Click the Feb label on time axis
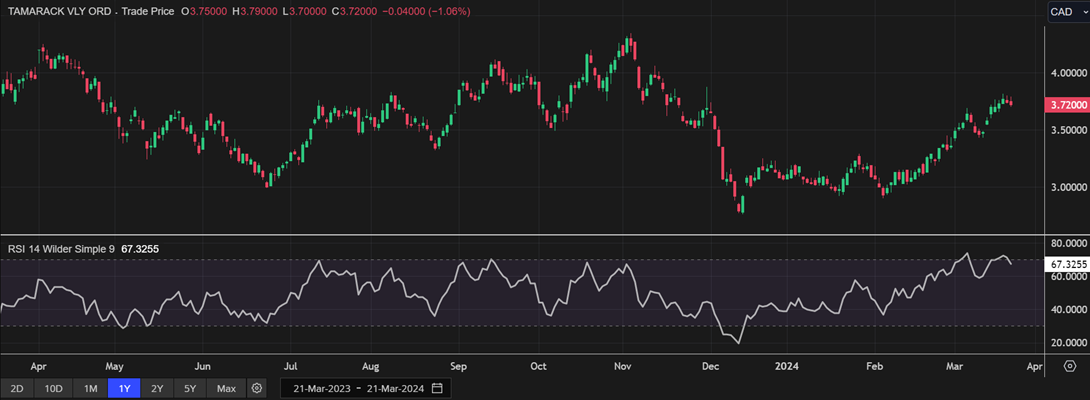The height and width of the screenshot is (400, 1090). 873,365
